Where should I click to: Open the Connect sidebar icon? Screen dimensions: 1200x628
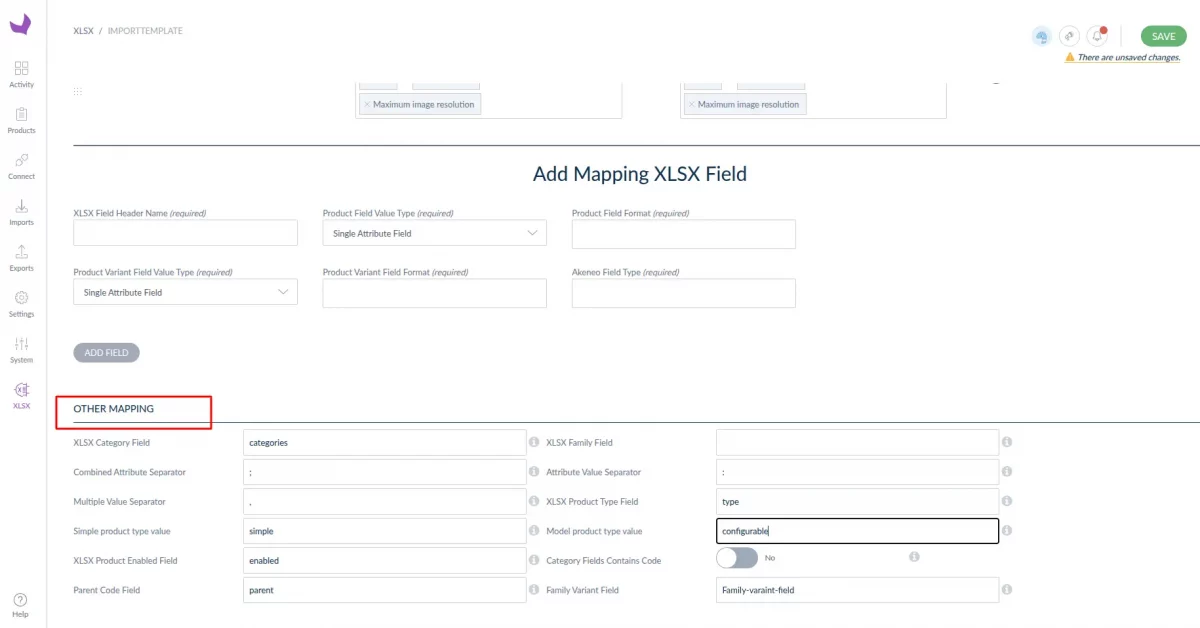pyautogui.click(x=21, y=165)
